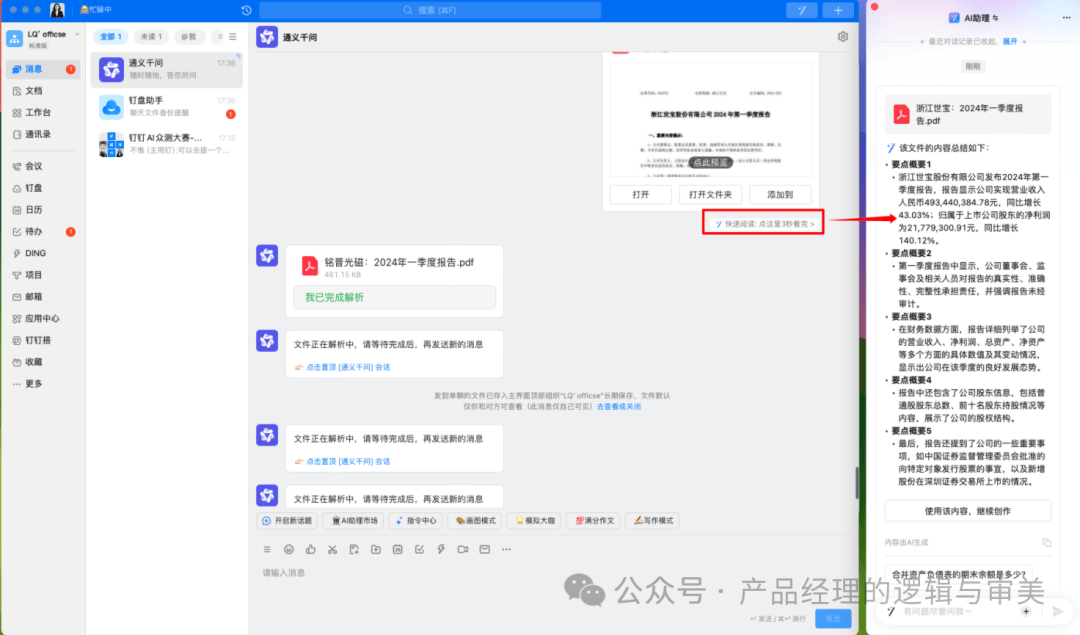Image resolution: width=1080 pixels, height=635 pixels.
Task: Open the 钉盘助手 conversation
Action: point(167,106)
